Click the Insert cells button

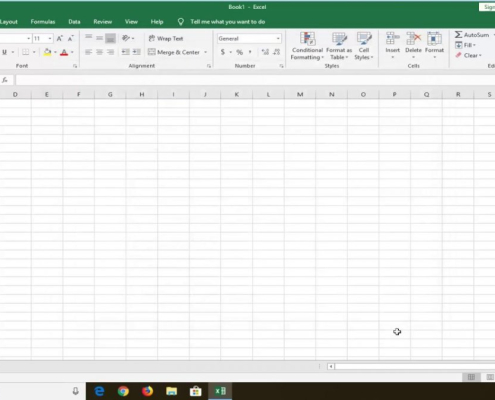click(392, 46)
